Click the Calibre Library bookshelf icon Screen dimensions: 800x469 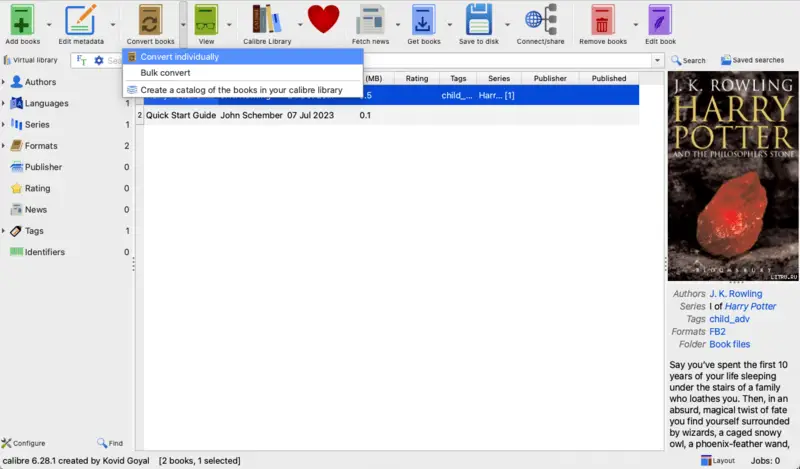point(266,20)
